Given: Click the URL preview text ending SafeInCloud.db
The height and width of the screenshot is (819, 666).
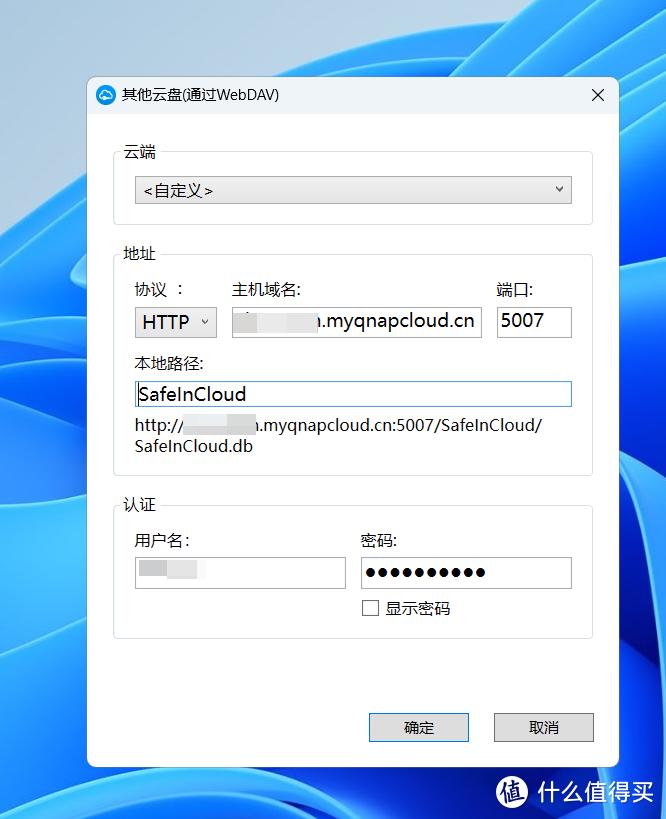Looking at the screenshot, I should pyautogui.click(x=338, y=436).
